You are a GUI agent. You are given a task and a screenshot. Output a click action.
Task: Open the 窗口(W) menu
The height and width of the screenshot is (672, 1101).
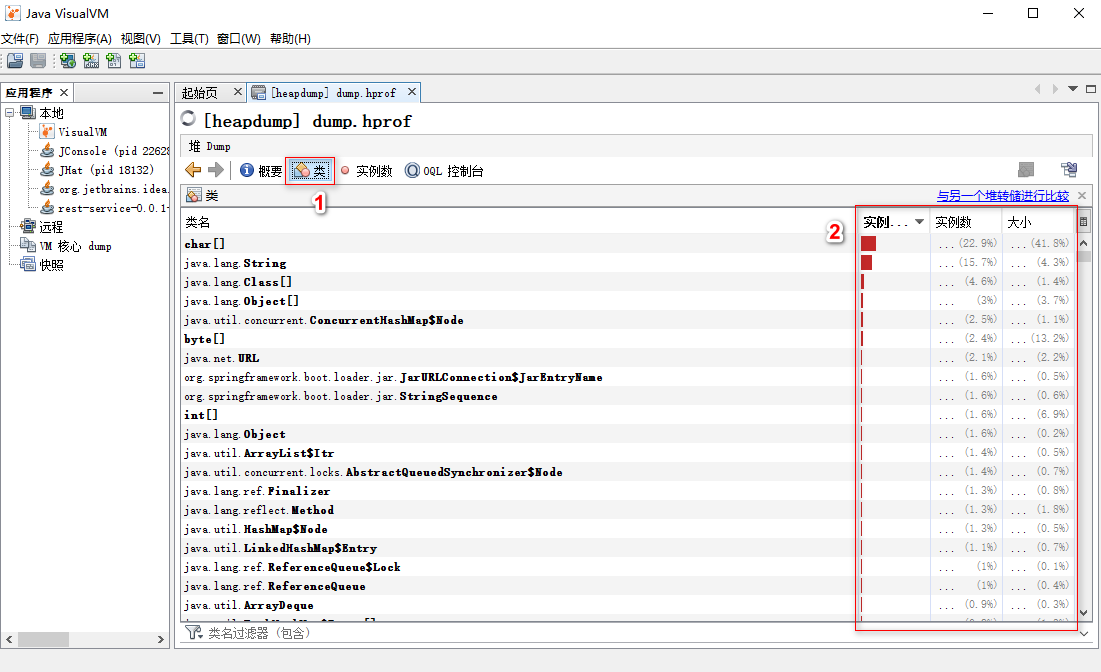coord(239,39)
